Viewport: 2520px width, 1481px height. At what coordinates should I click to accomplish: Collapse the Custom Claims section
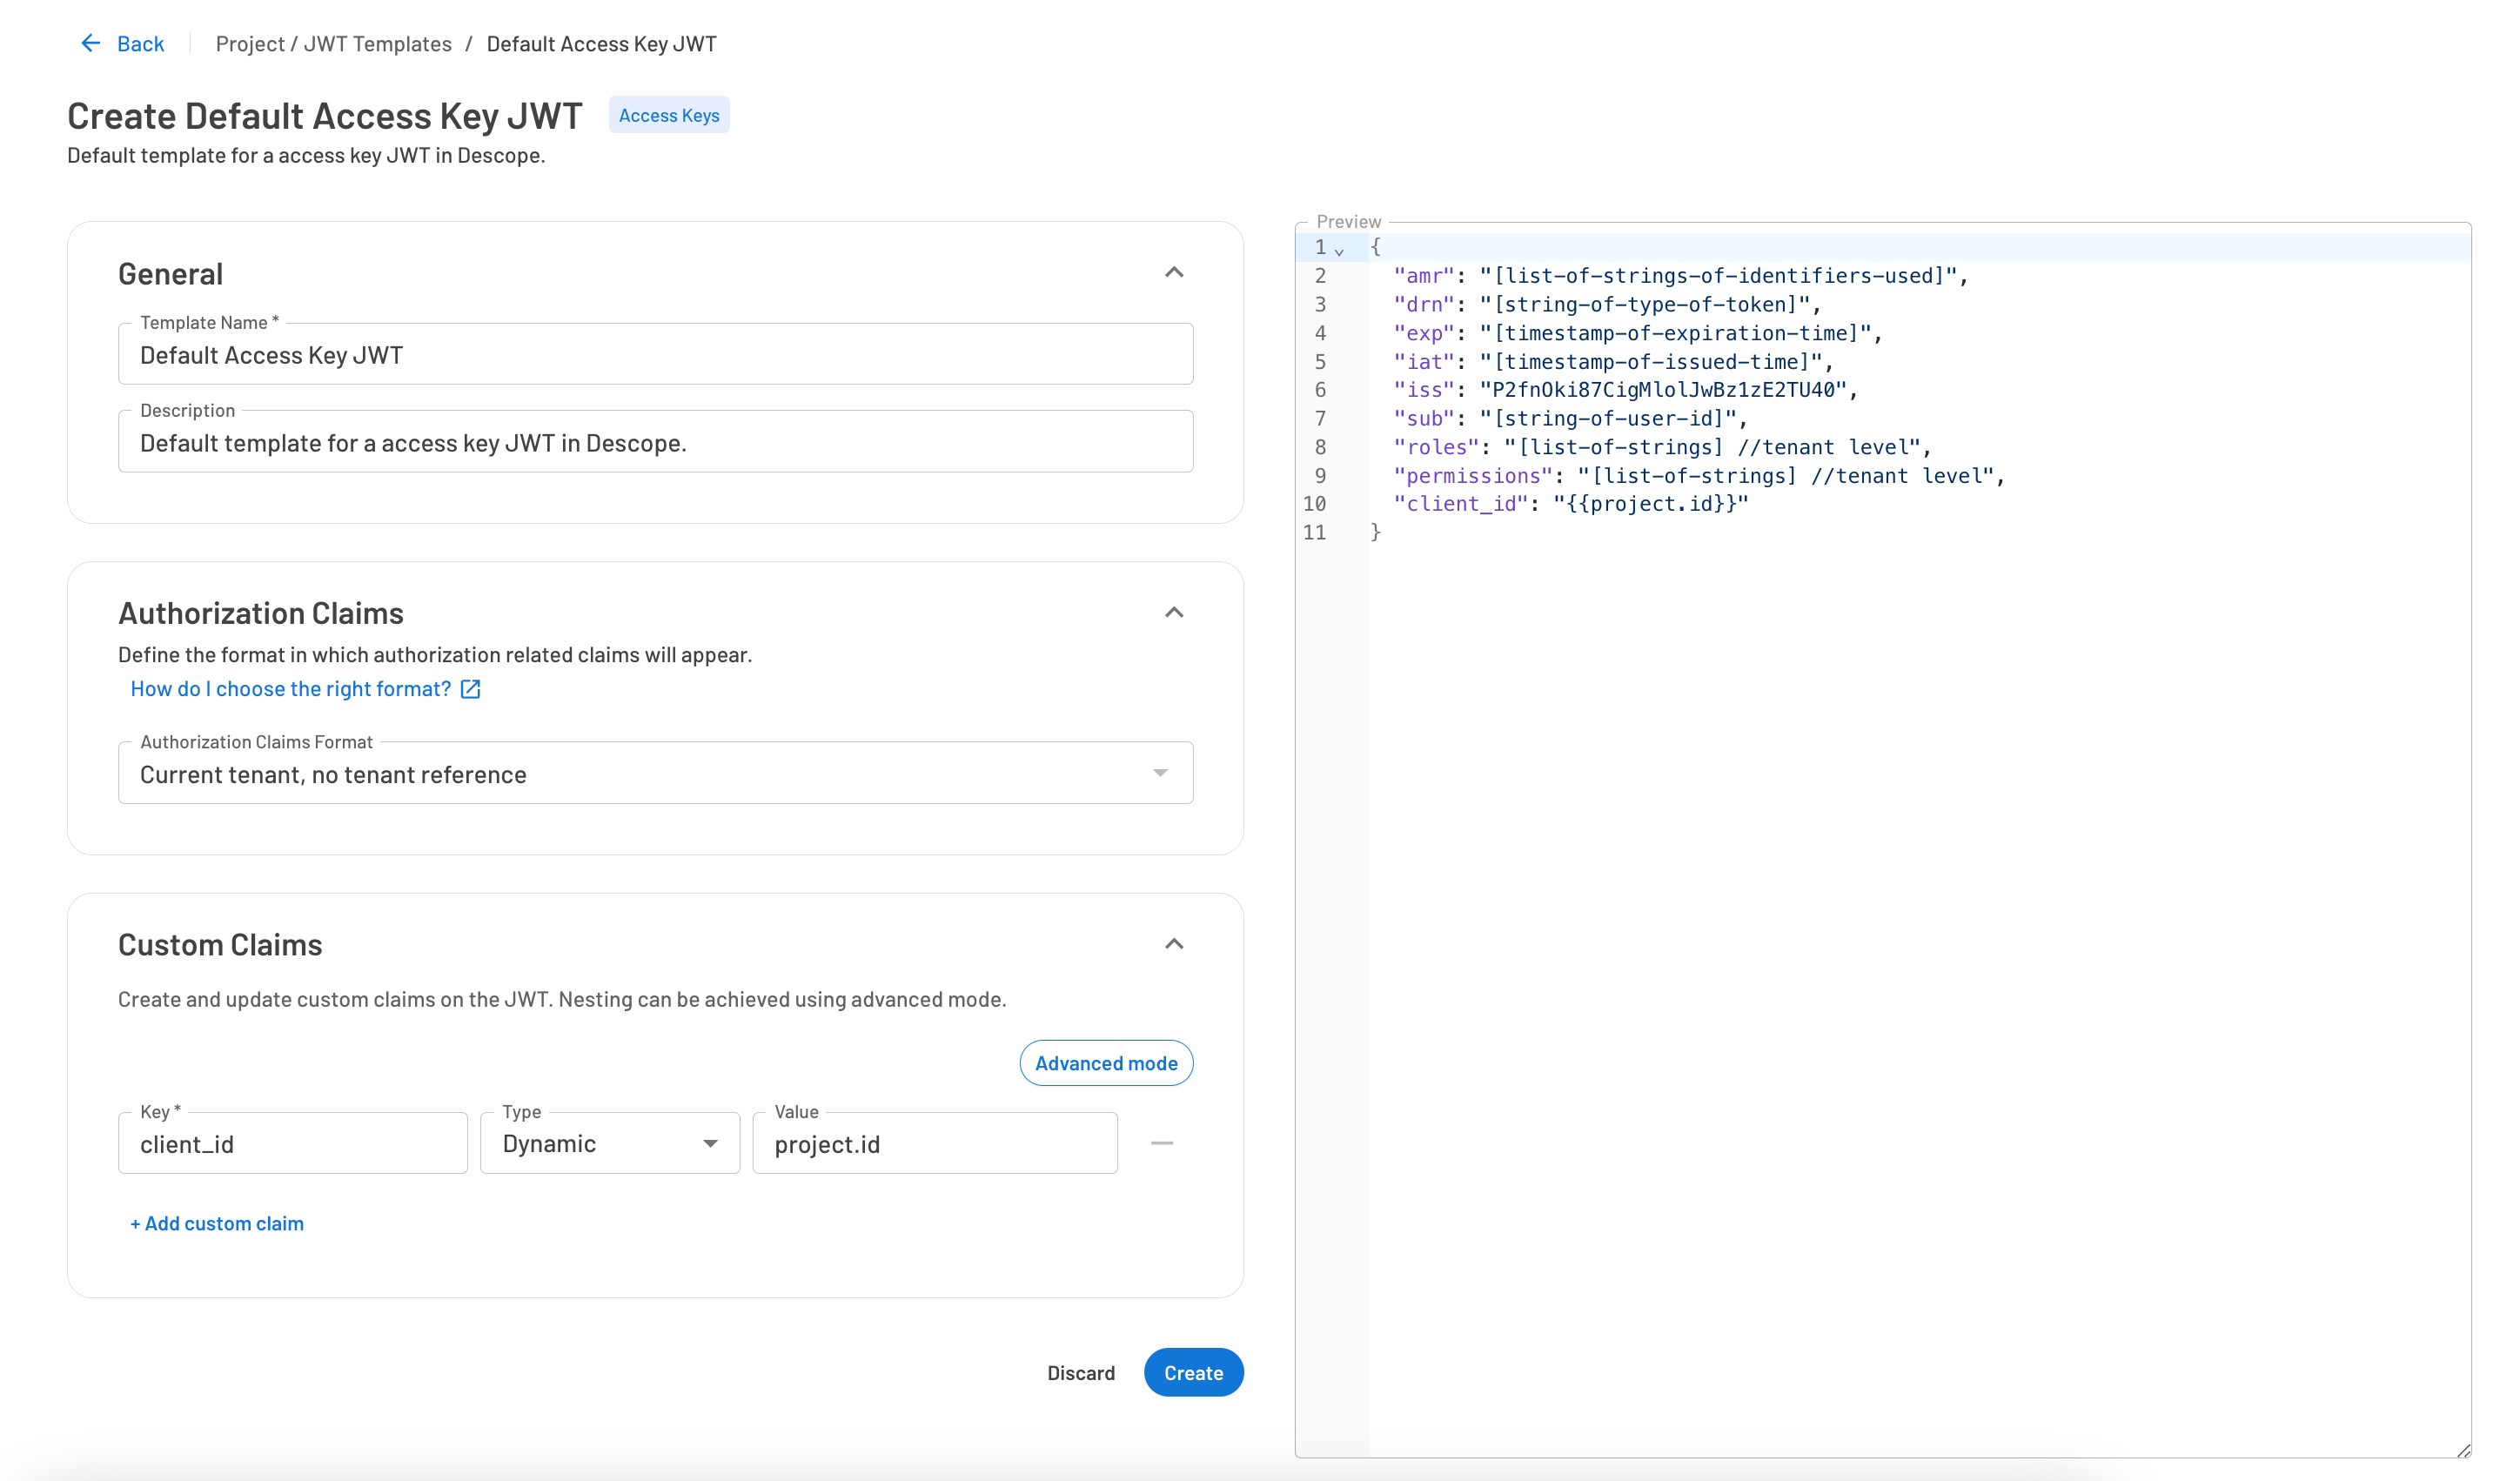pos(1175,942)
